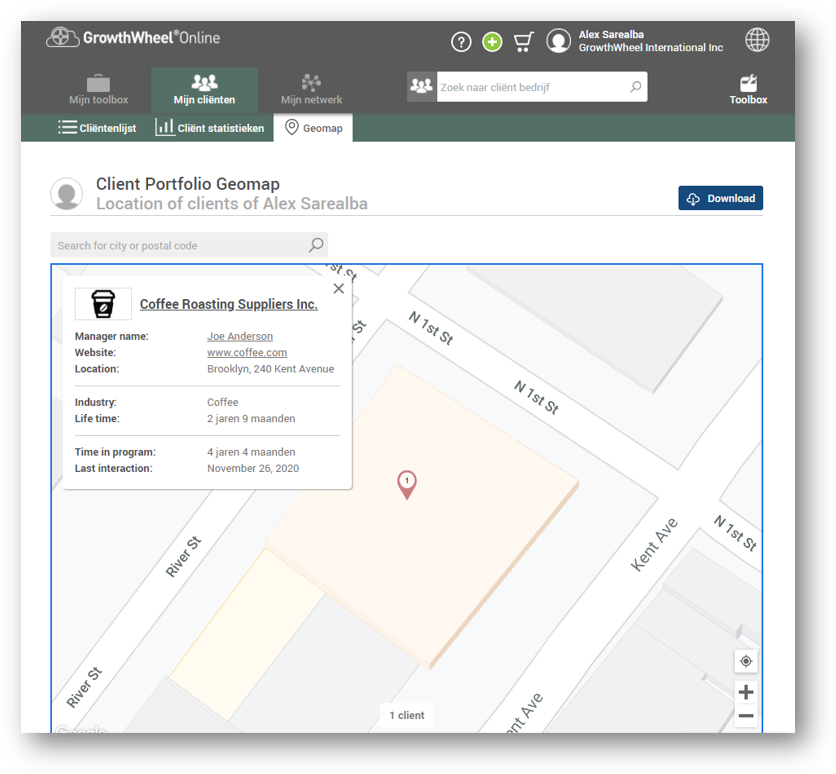The width and height of the screenshot is (836, 774).
Task: Switch to Cliënt statistieken subtab
Action: 210,128
